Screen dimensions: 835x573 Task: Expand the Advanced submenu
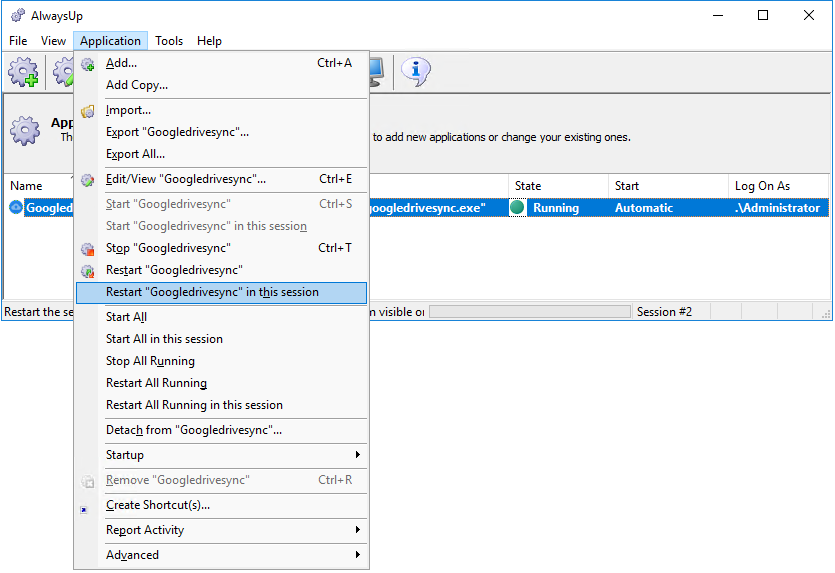(x=221, y=555)
